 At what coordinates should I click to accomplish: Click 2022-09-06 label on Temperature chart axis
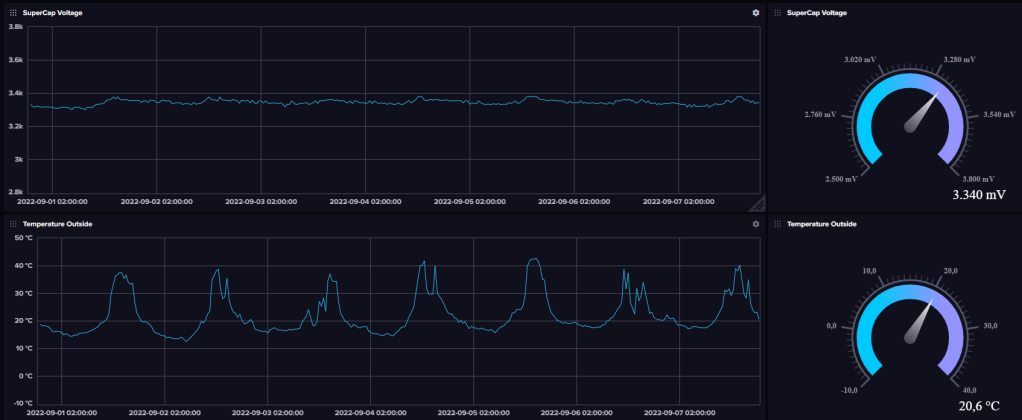574,412
